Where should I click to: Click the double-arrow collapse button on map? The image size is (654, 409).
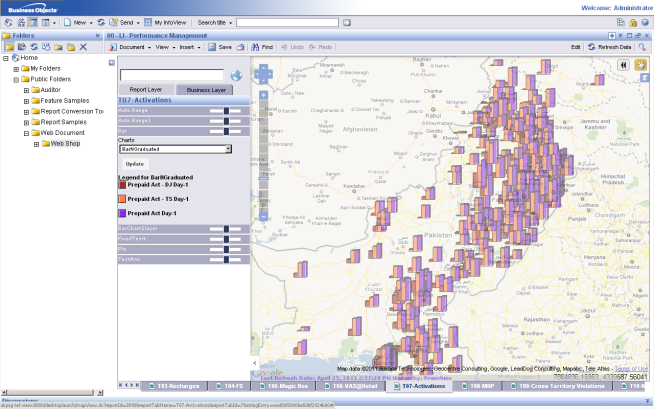pyautogui.click(x=623, y=65)
